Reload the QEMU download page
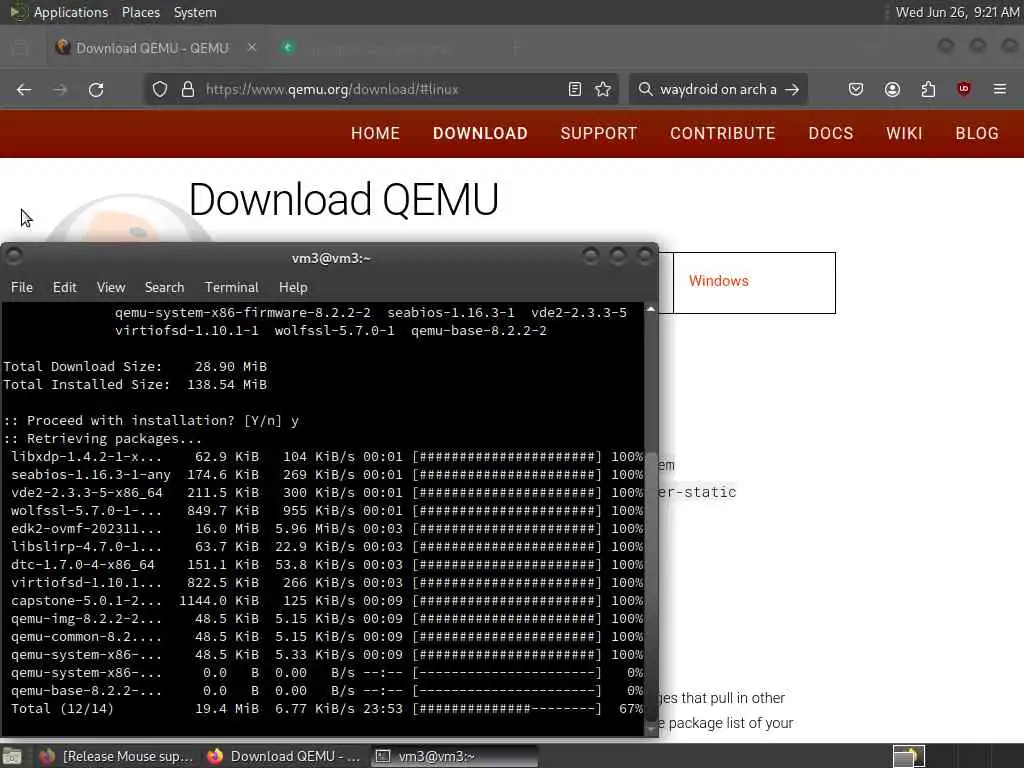This screenshot has width=1024, height=768. tap(96, 89)
